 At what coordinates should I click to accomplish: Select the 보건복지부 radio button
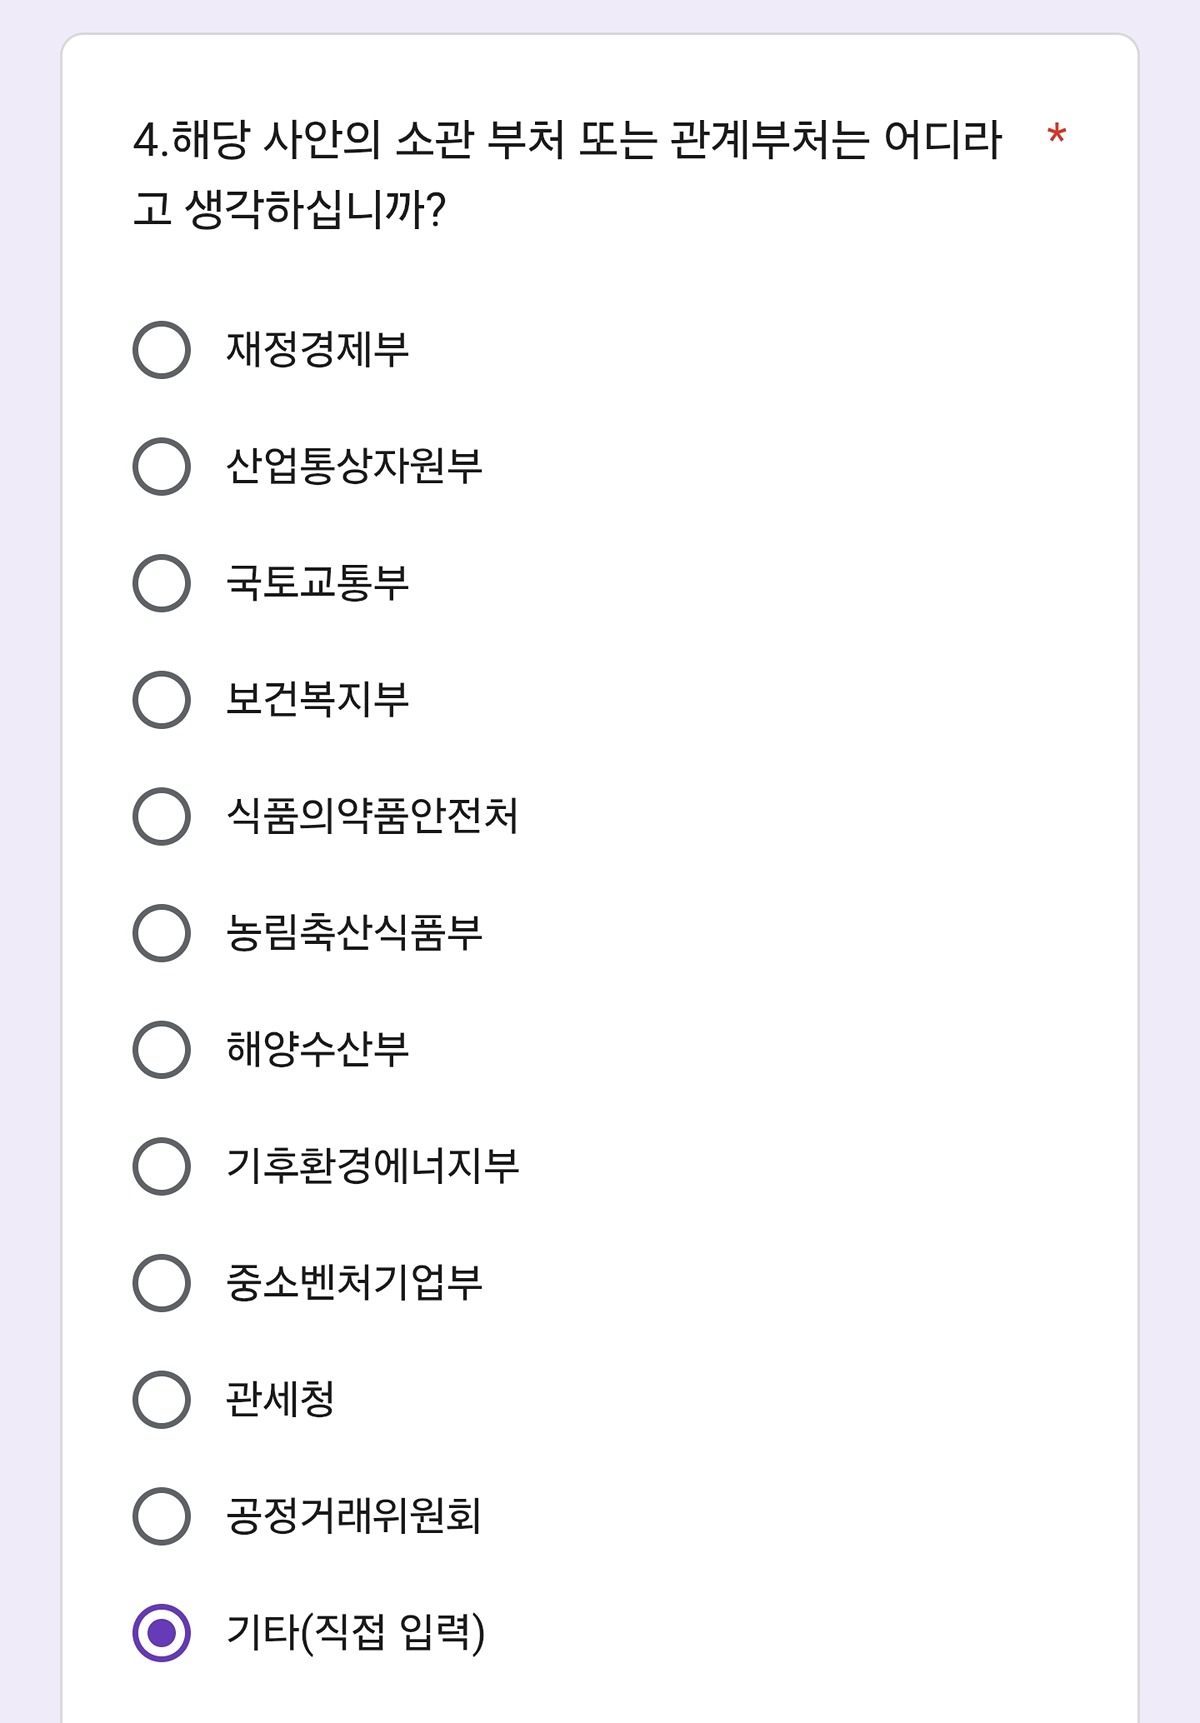[161, 699]
